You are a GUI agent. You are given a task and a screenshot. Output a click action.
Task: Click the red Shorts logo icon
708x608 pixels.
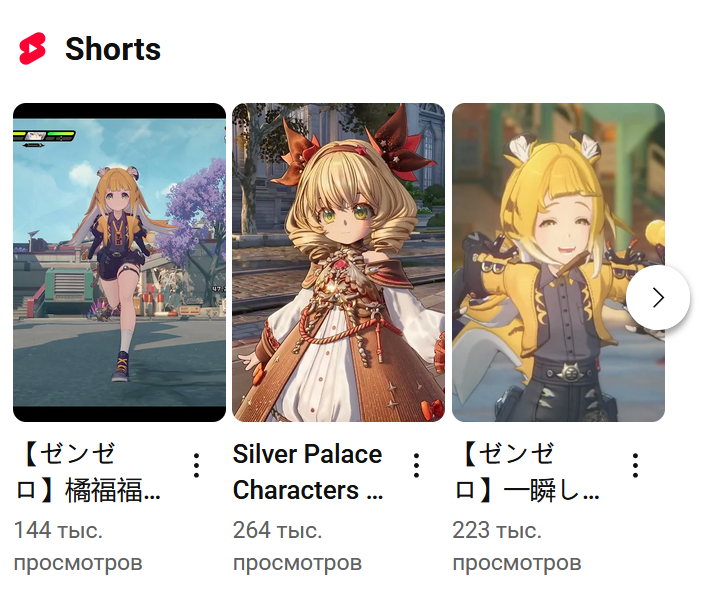pos(32,48)
